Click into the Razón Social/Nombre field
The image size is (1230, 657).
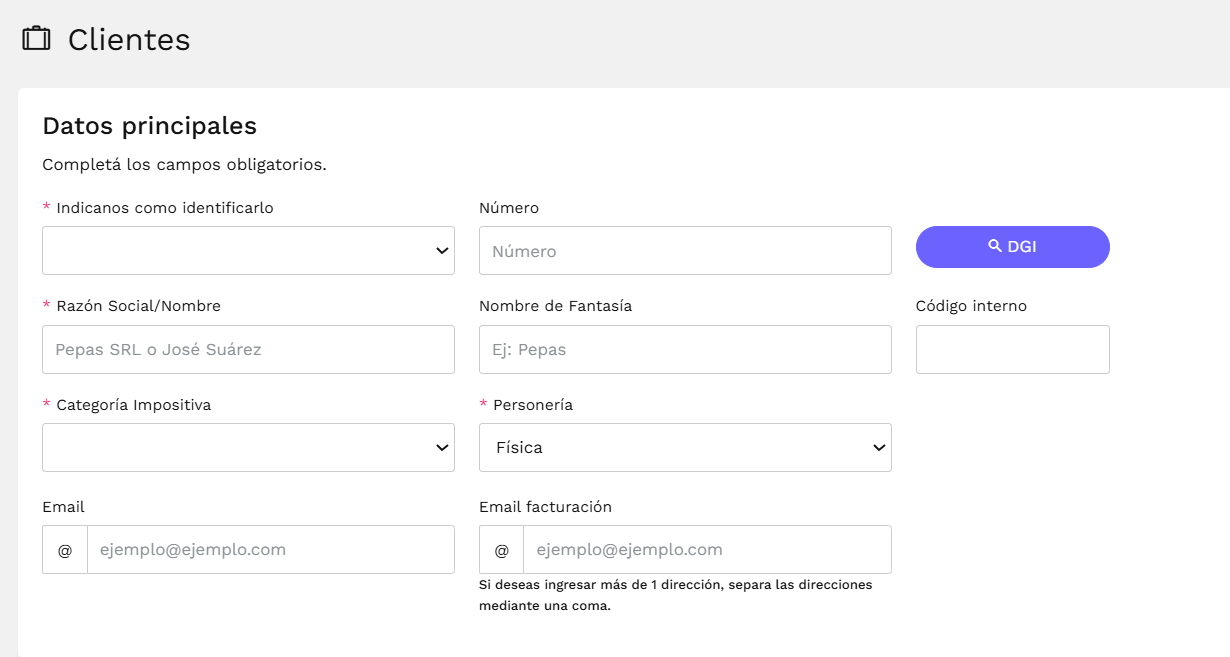pyautogui.click(x=248, y=349)
